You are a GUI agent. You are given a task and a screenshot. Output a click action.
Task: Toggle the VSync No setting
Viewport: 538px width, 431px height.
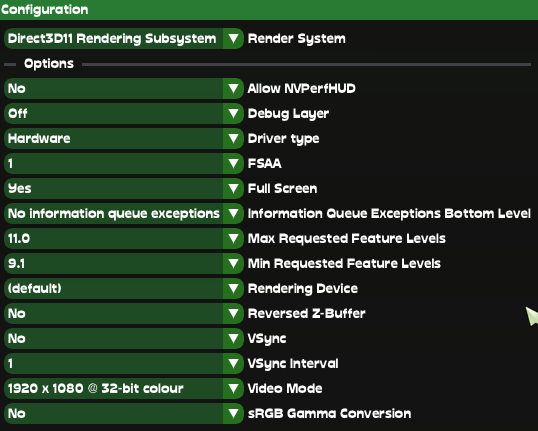click(124, 338)
